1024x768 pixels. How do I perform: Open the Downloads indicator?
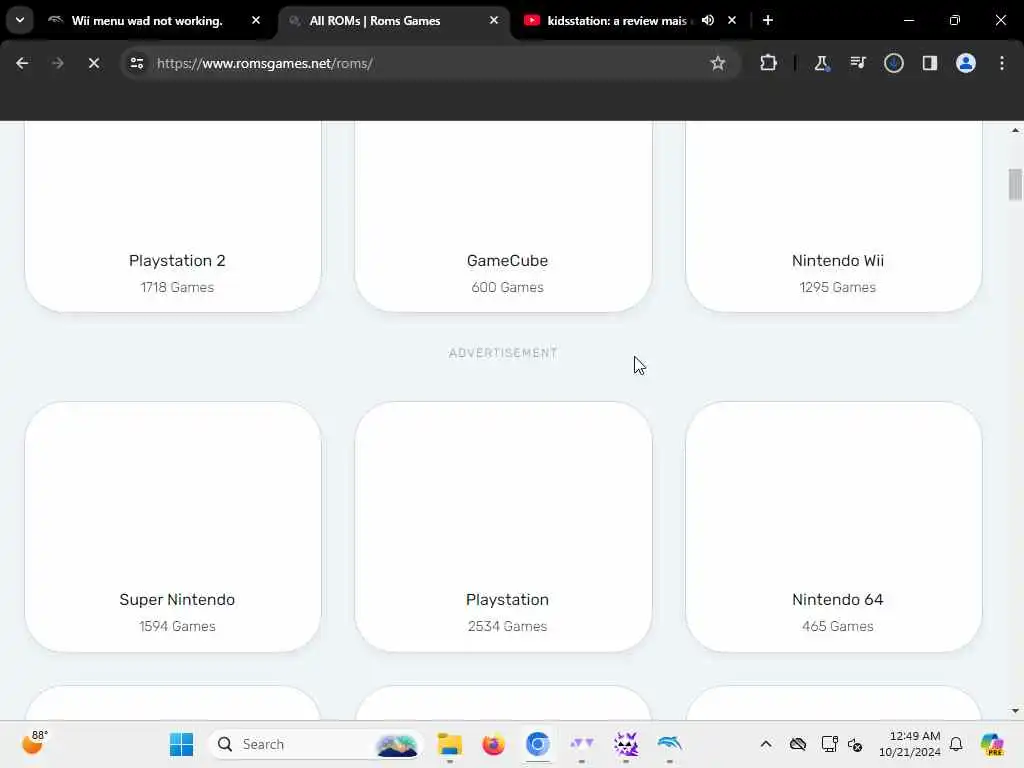[893, 63]
